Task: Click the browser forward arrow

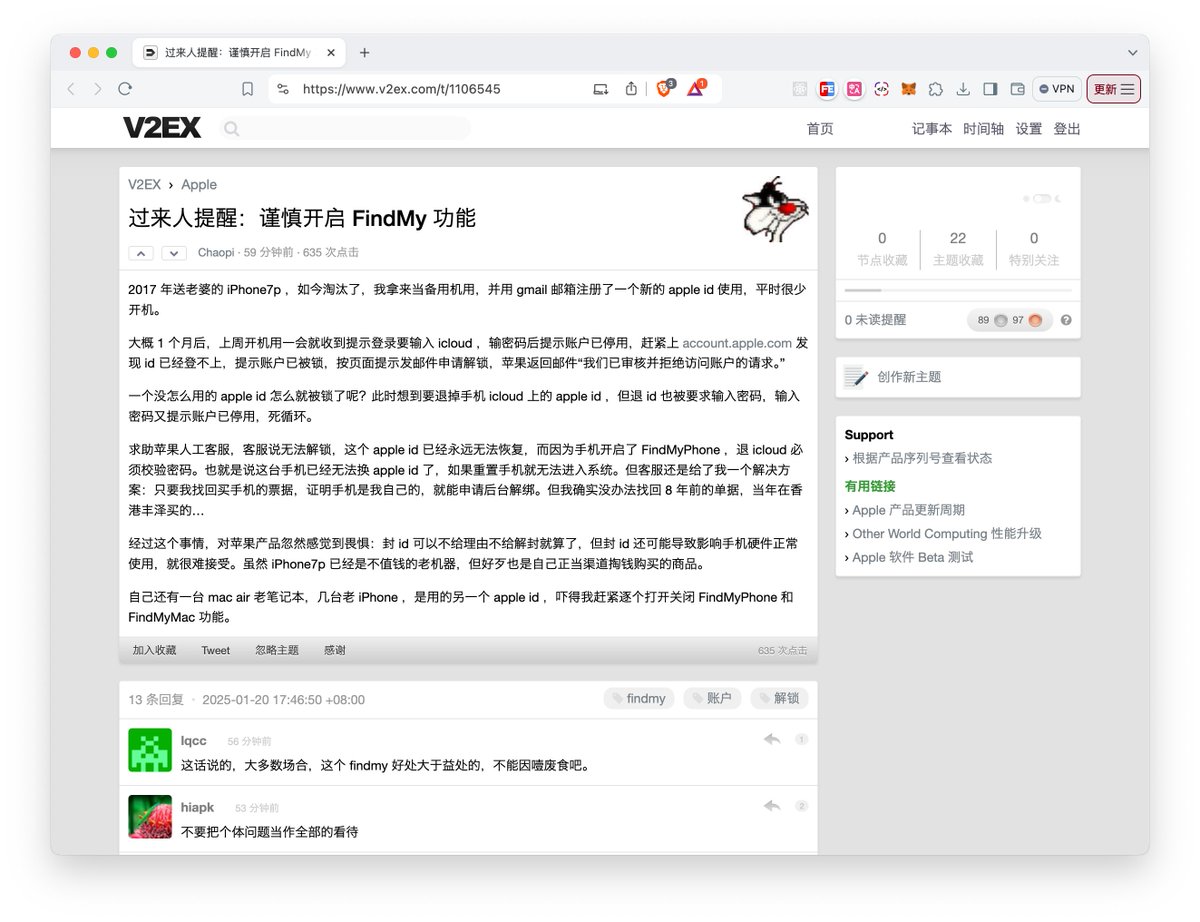Action: (x=97, y=89)
